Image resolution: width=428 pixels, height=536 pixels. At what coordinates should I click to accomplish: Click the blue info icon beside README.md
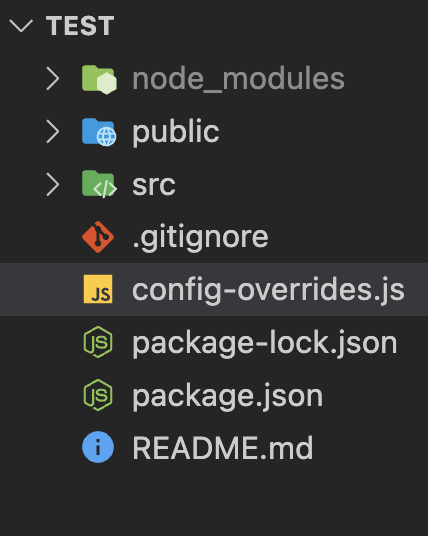(x=98, y=447)
